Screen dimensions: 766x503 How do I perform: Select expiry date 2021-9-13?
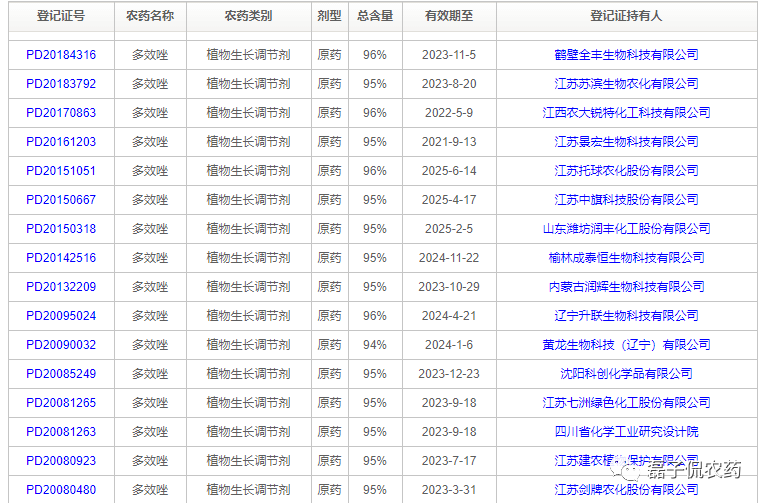[449, 142]
